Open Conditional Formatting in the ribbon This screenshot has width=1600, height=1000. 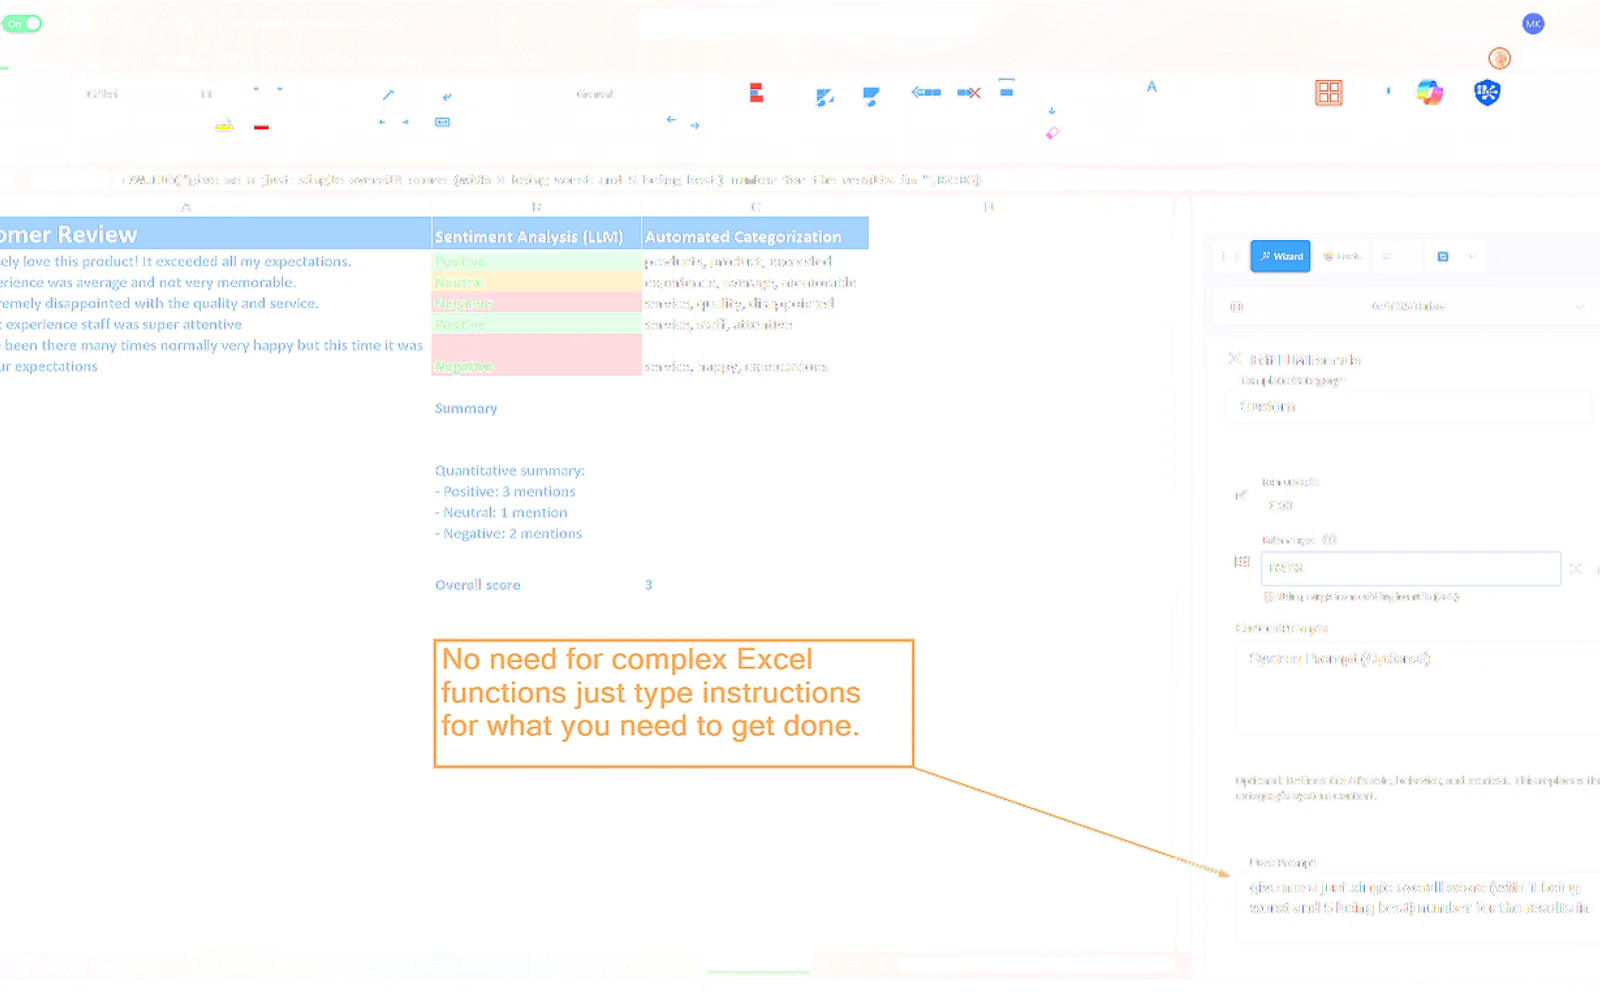757,93
